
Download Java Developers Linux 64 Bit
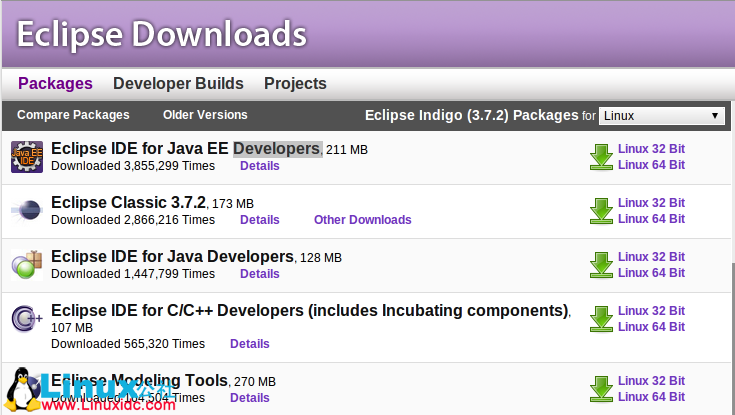651,272
